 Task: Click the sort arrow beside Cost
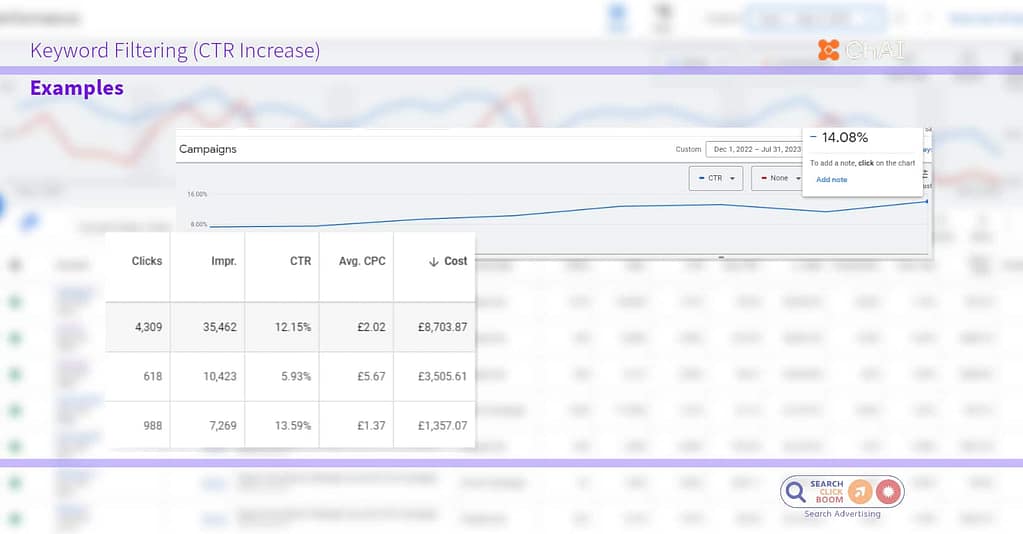click(x=433, y=261)
